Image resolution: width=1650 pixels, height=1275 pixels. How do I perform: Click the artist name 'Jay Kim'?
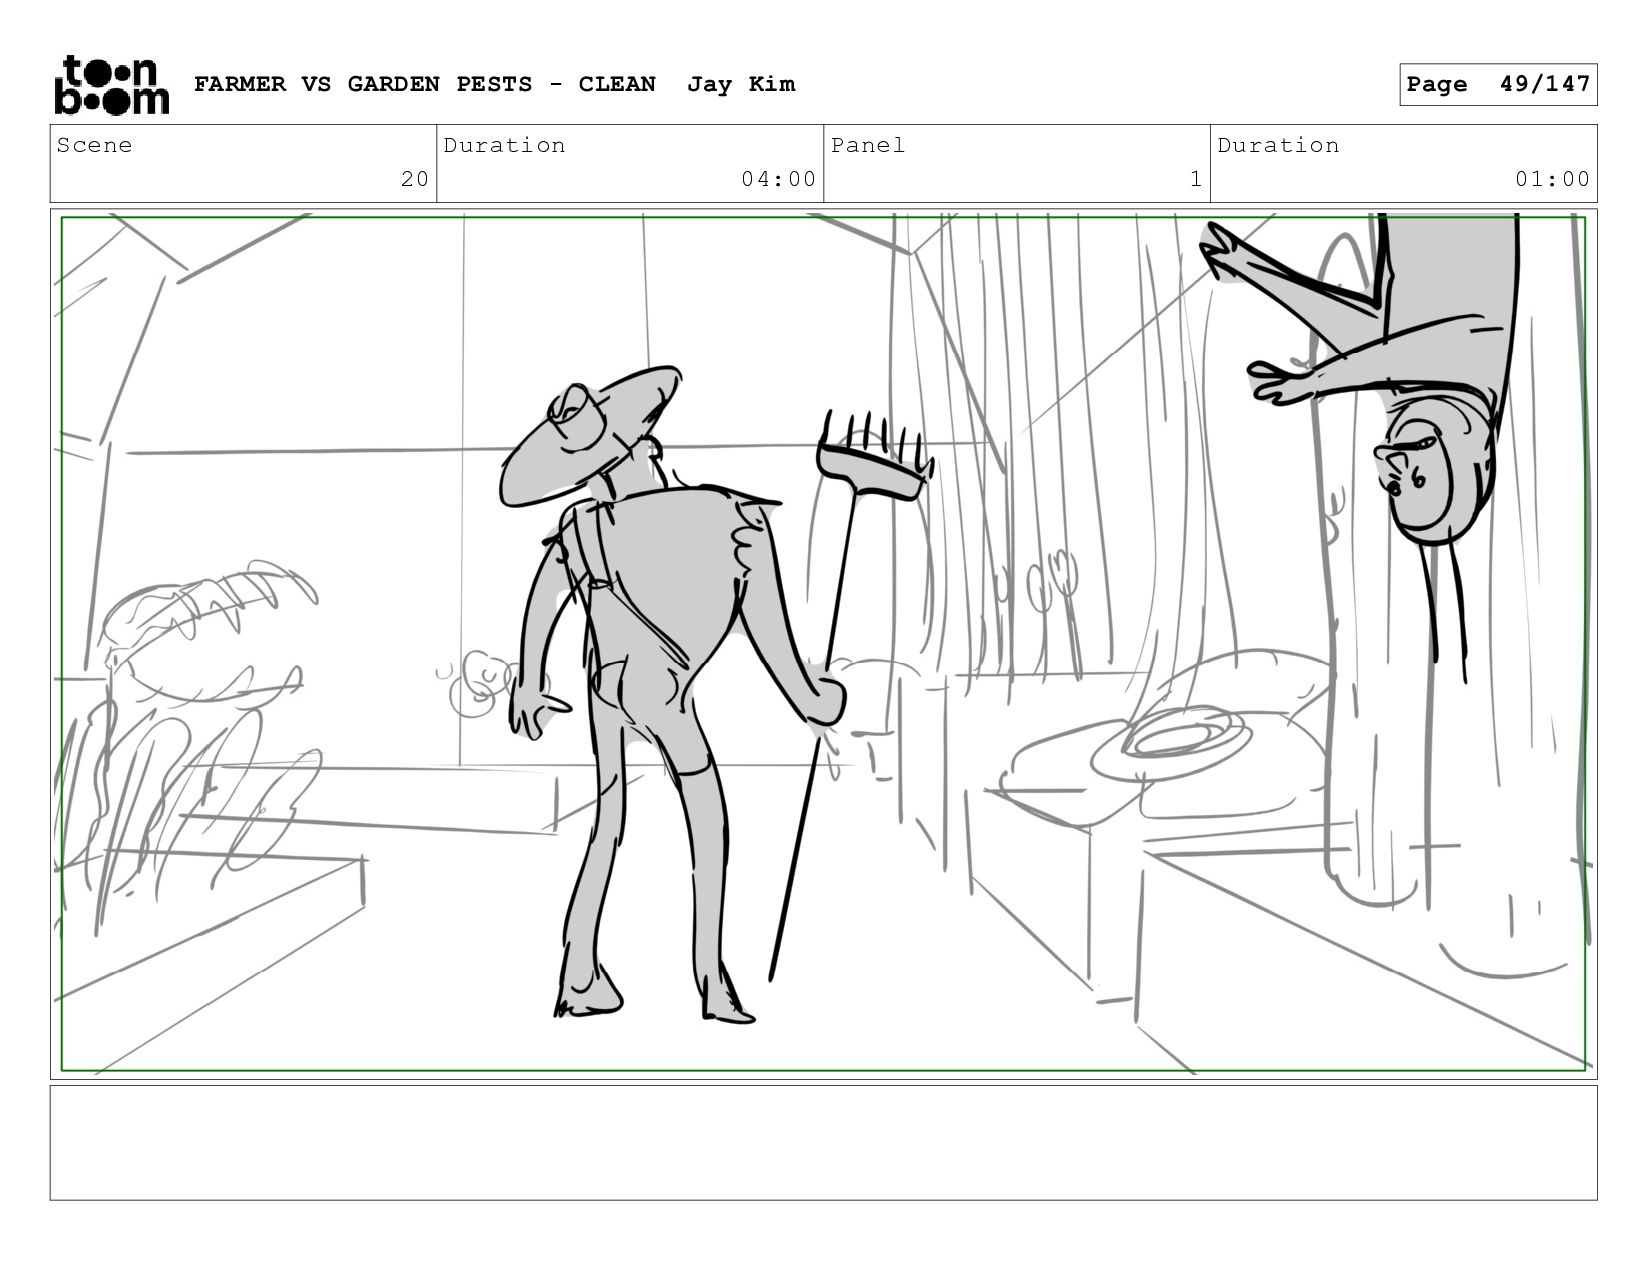click(741, 84)
